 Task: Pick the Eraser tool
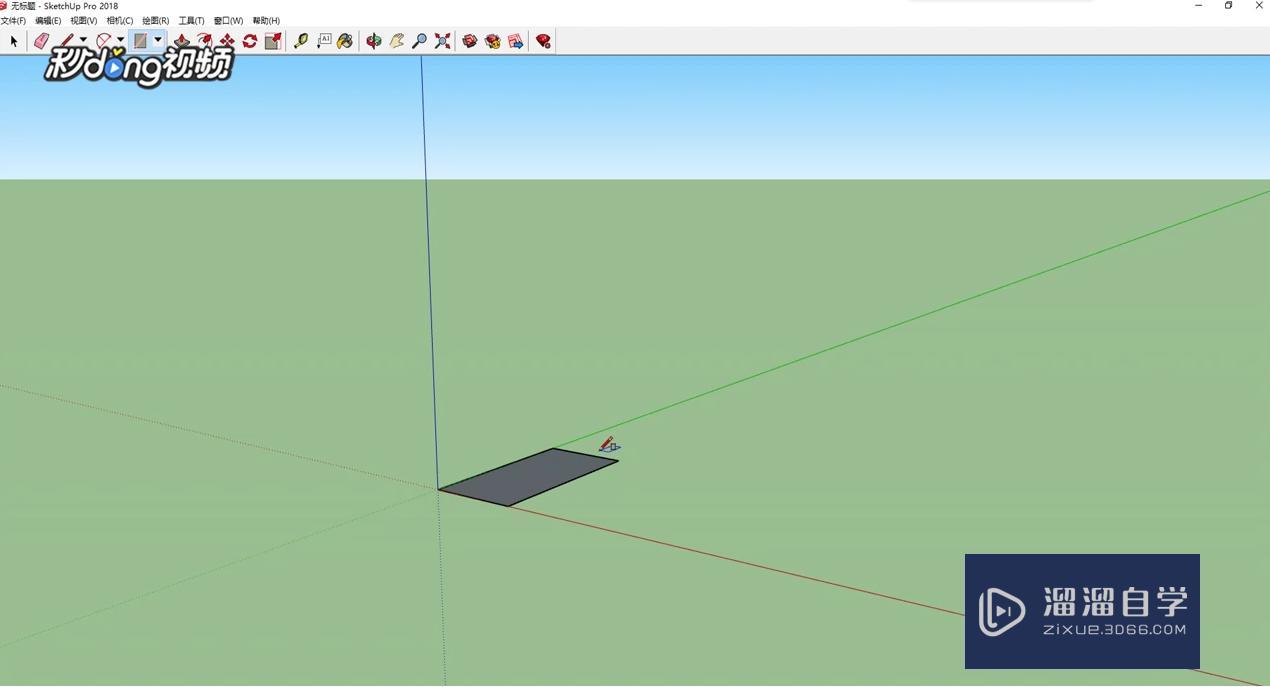coord(41,41)
